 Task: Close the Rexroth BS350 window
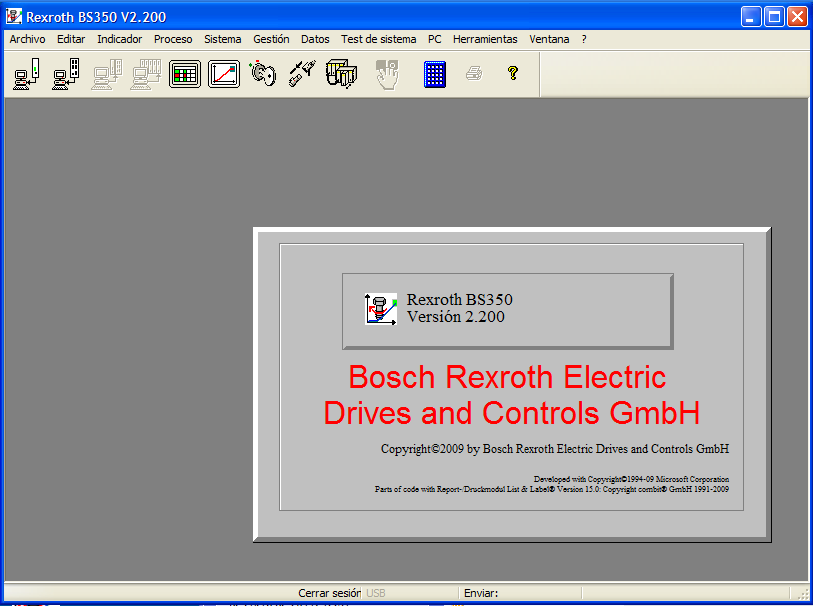coord(797,17)
